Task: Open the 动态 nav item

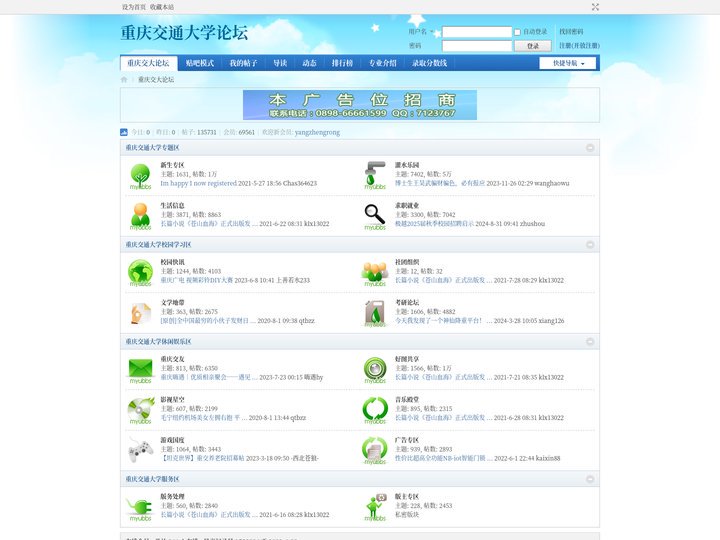Action: [x=309, y=63]
